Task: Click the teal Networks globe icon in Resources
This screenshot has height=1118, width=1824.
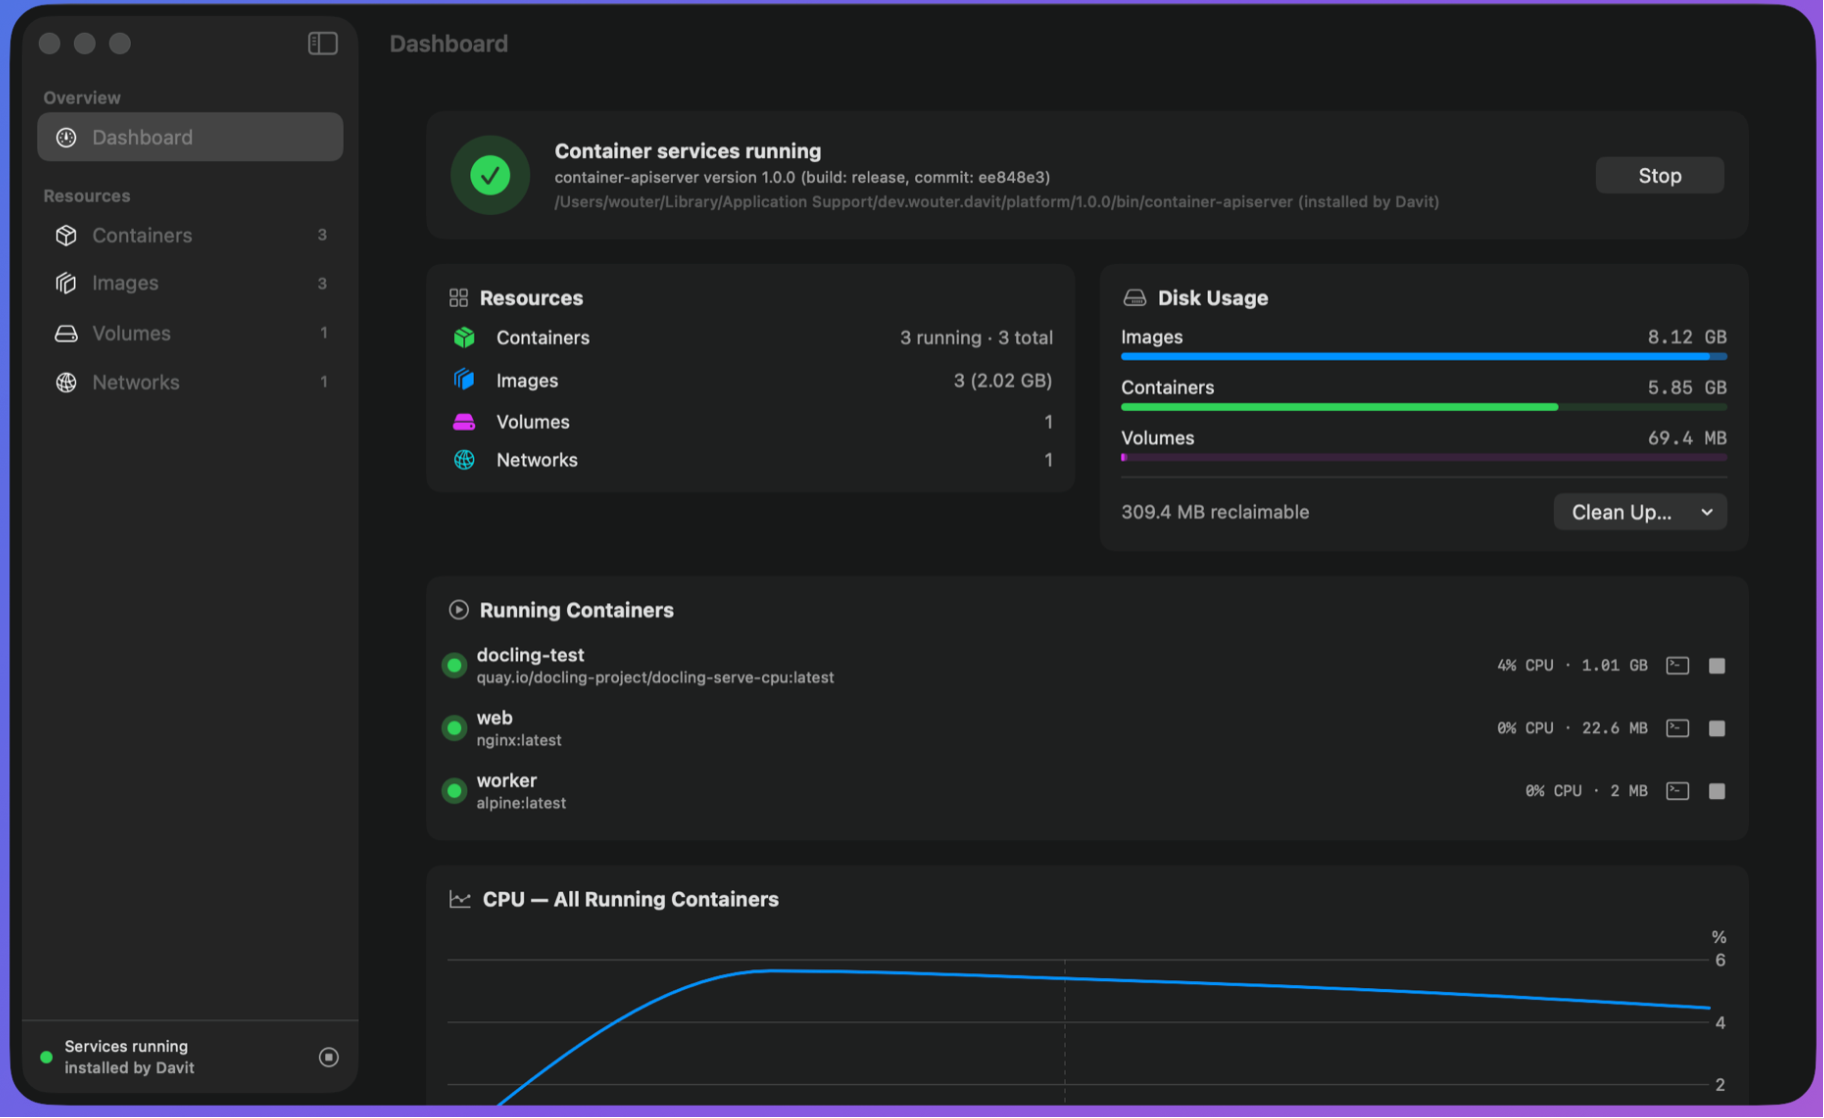Action: (464, 460)
